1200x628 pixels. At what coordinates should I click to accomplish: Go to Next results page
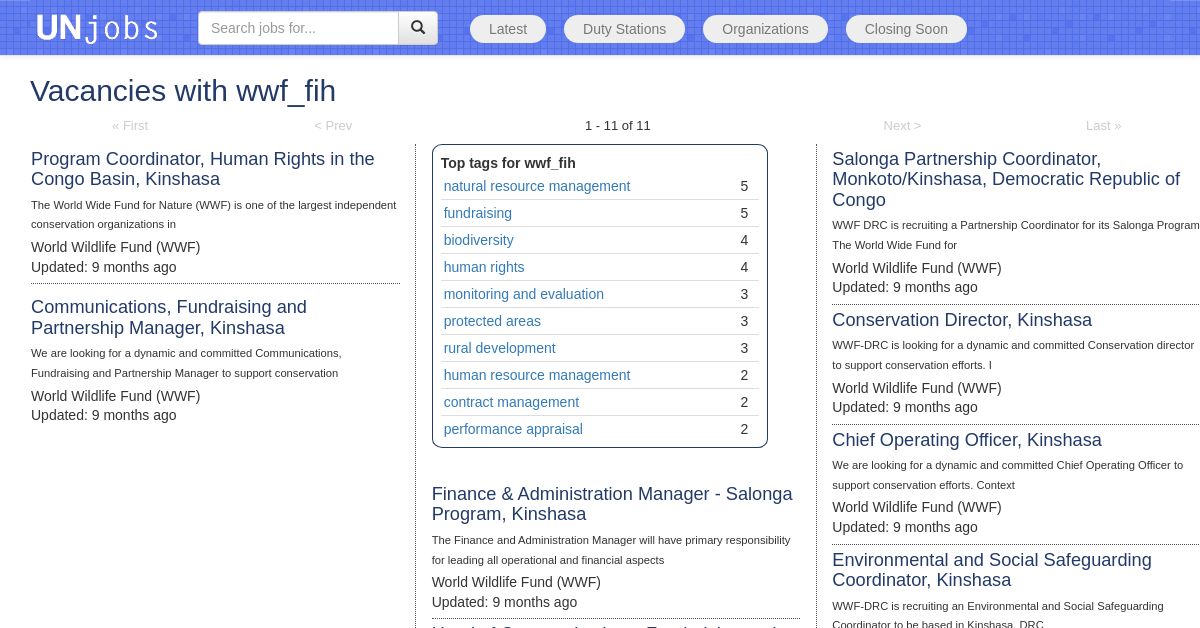point(902,125)
